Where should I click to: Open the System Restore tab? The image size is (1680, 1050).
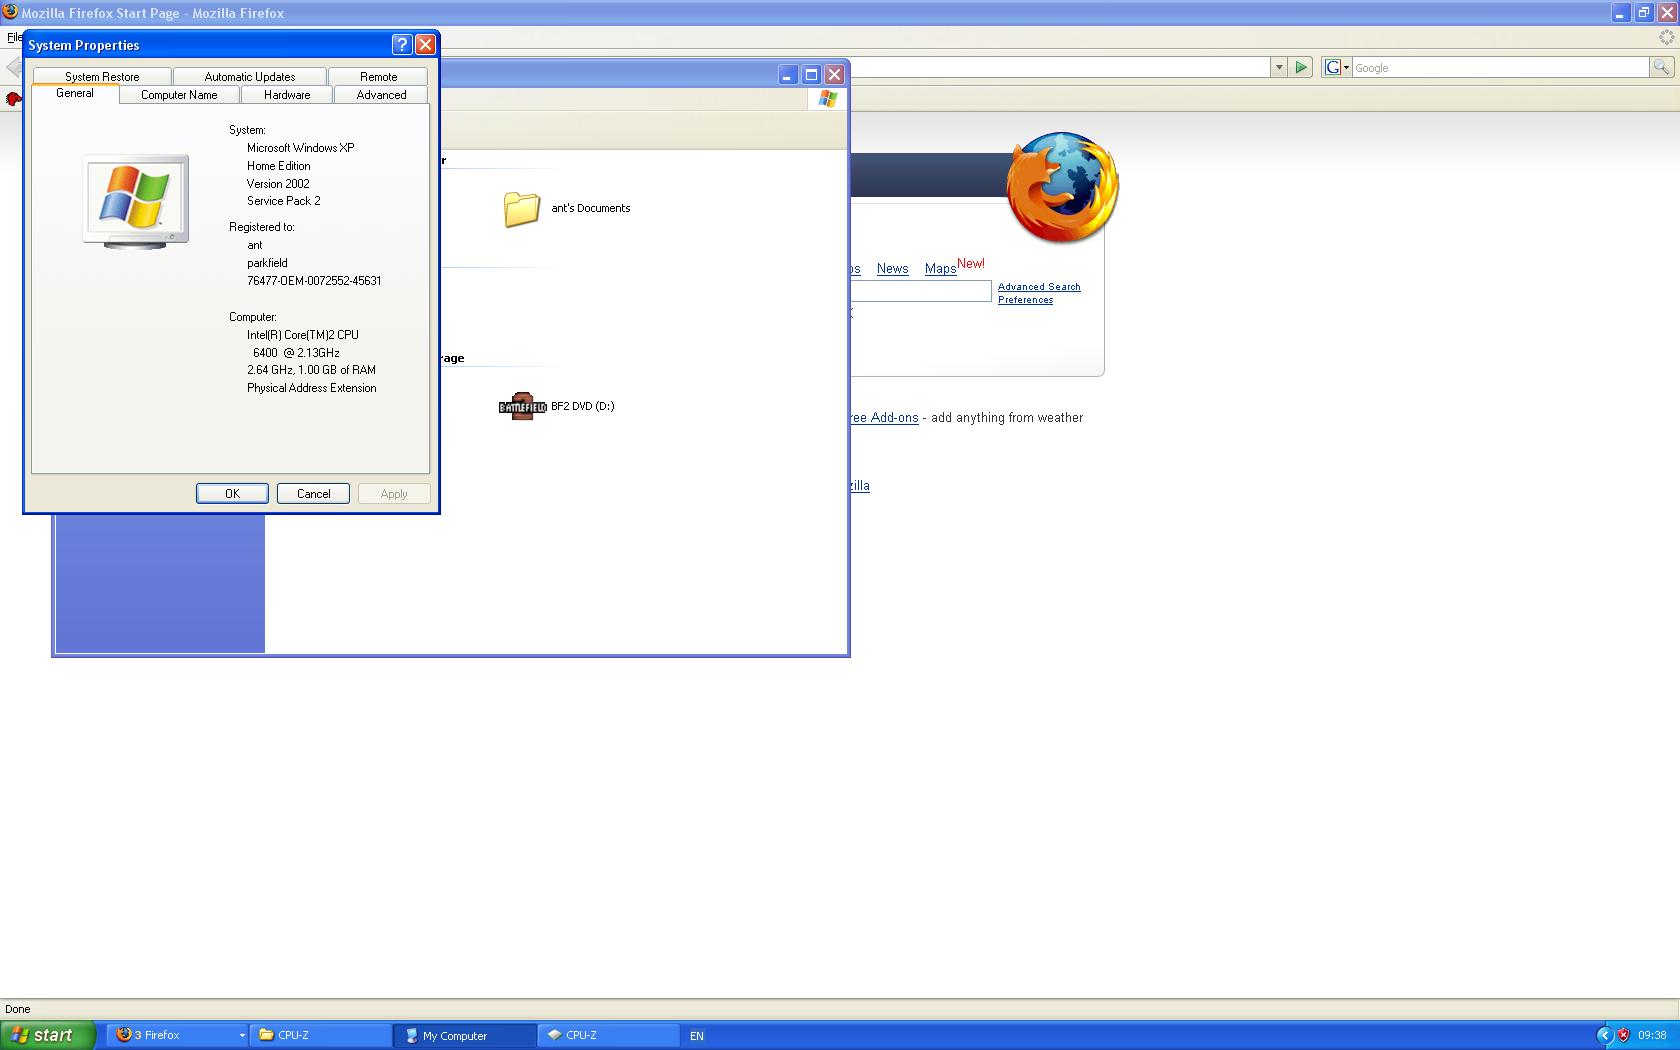[102, 77]
